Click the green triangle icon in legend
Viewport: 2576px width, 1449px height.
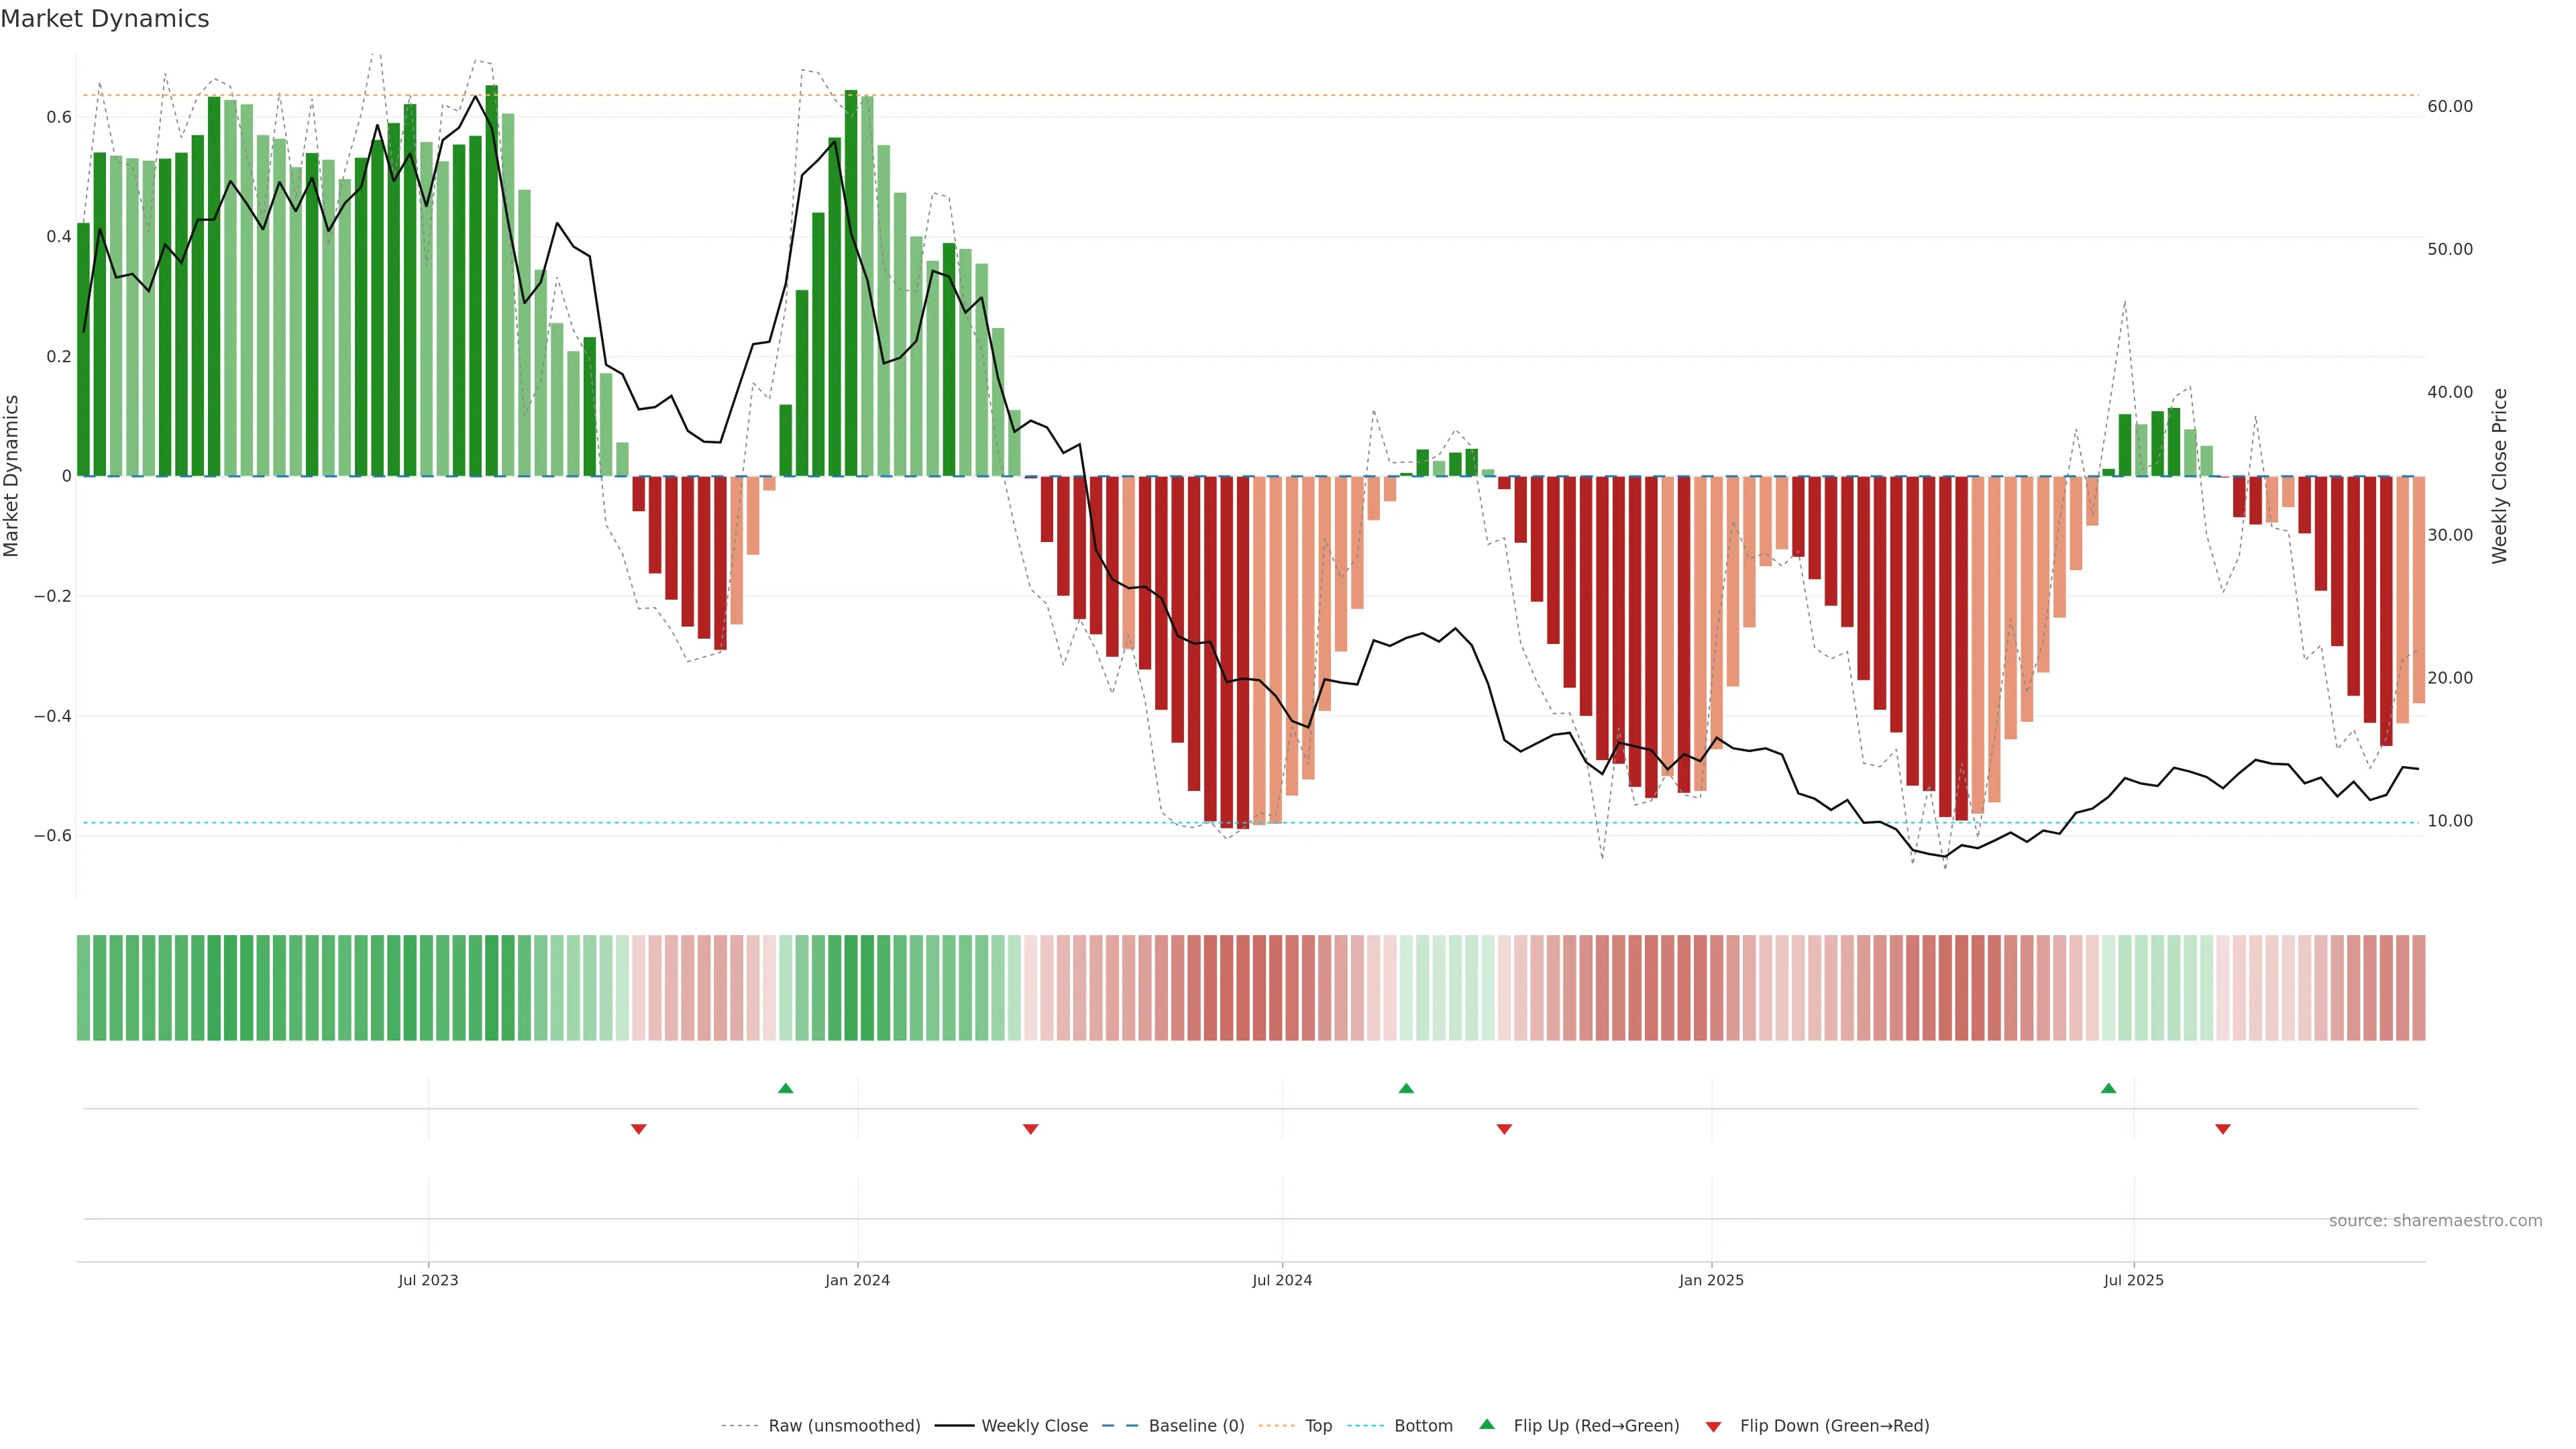1487,1424
